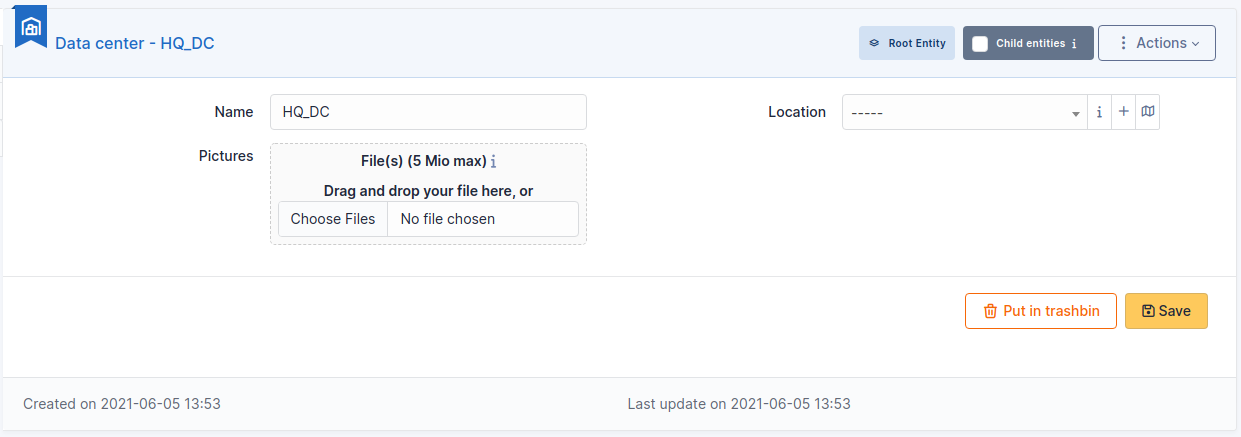Add a new location with plus icon
Screen dimensions: 1241x437
point(1123,112)
